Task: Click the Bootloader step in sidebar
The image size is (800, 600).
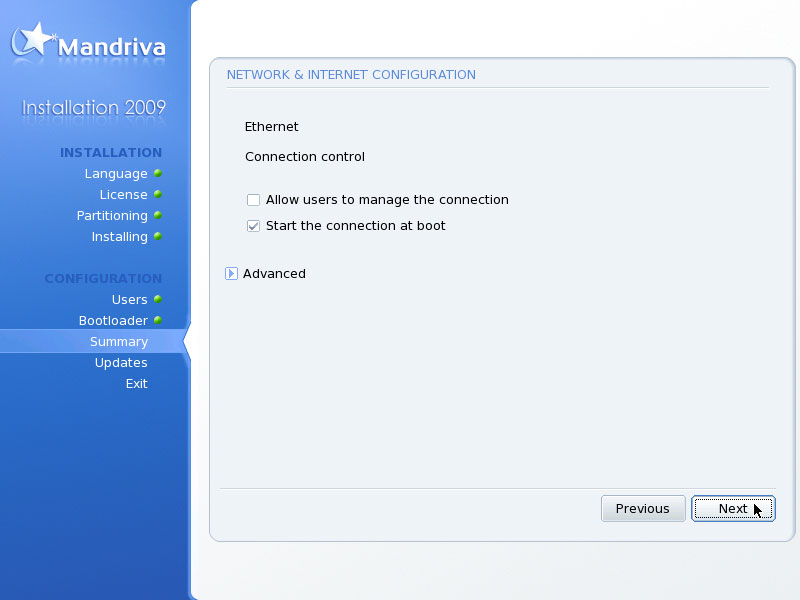Action: click(x=113, y=320)
